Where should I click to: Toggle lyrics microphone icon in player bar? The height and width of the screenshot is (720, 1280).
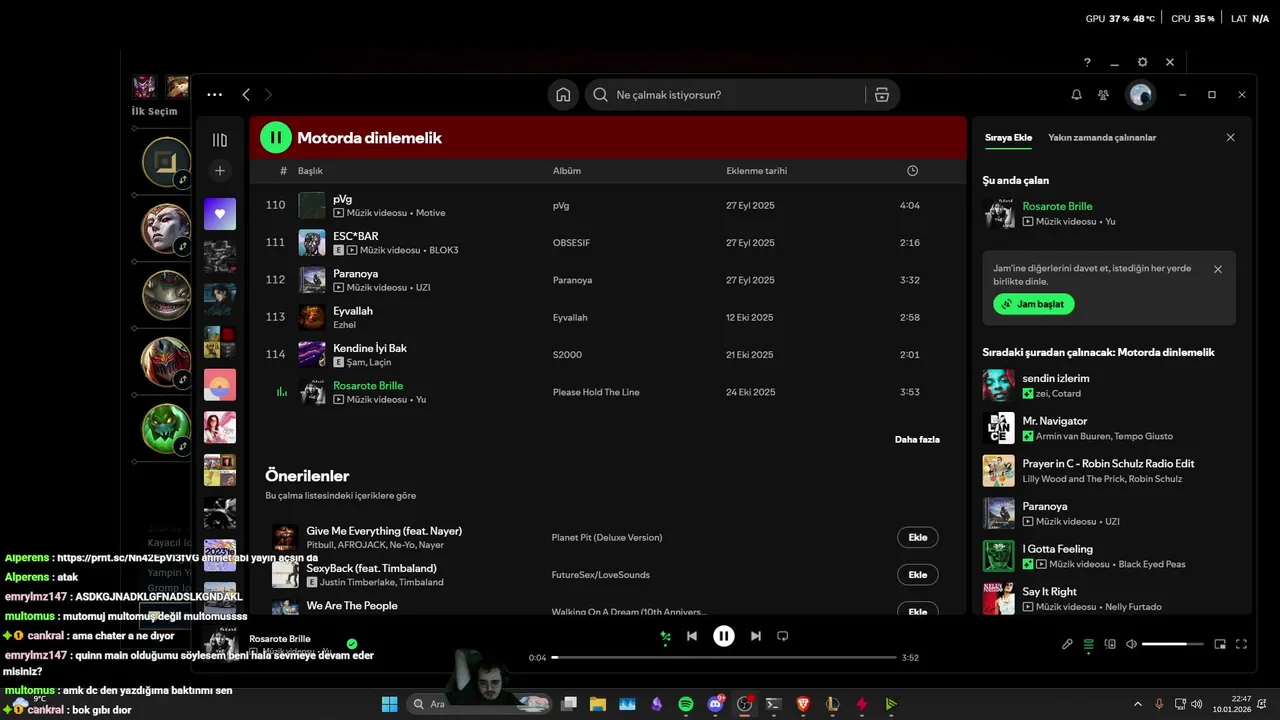[1067, 644]
